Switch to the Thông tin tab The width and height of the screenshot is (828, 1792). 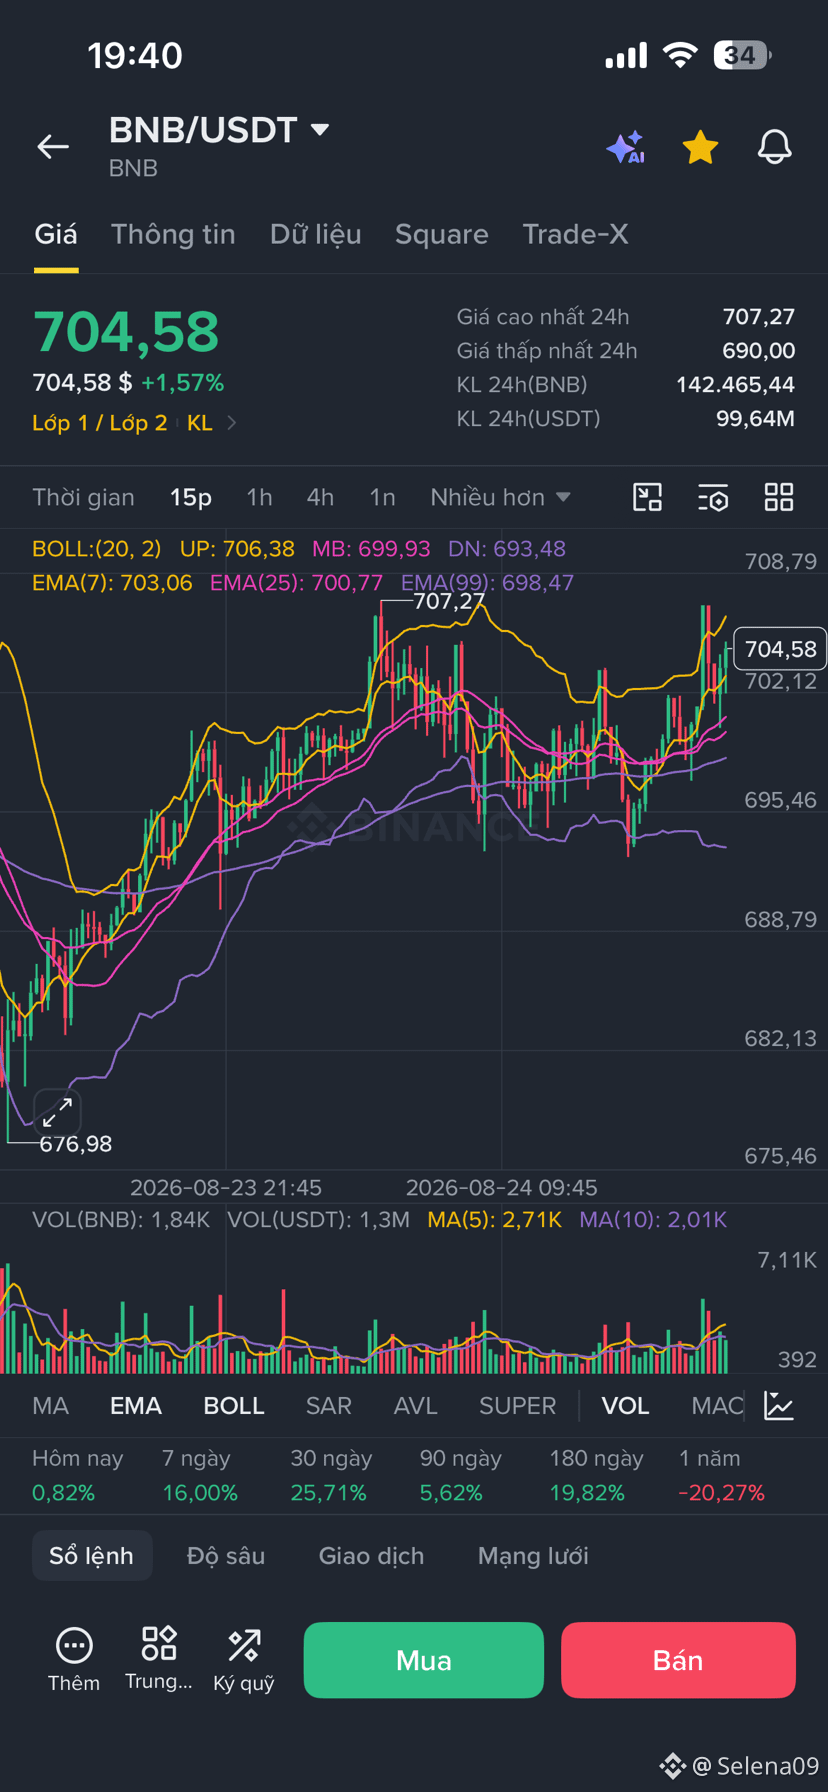click(173, 234)
